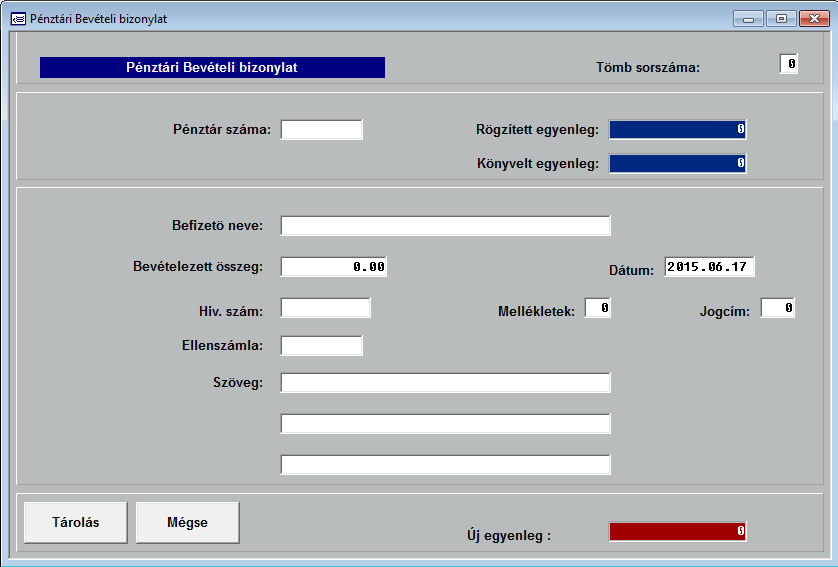Select the red Új egyenleg field

678,531
